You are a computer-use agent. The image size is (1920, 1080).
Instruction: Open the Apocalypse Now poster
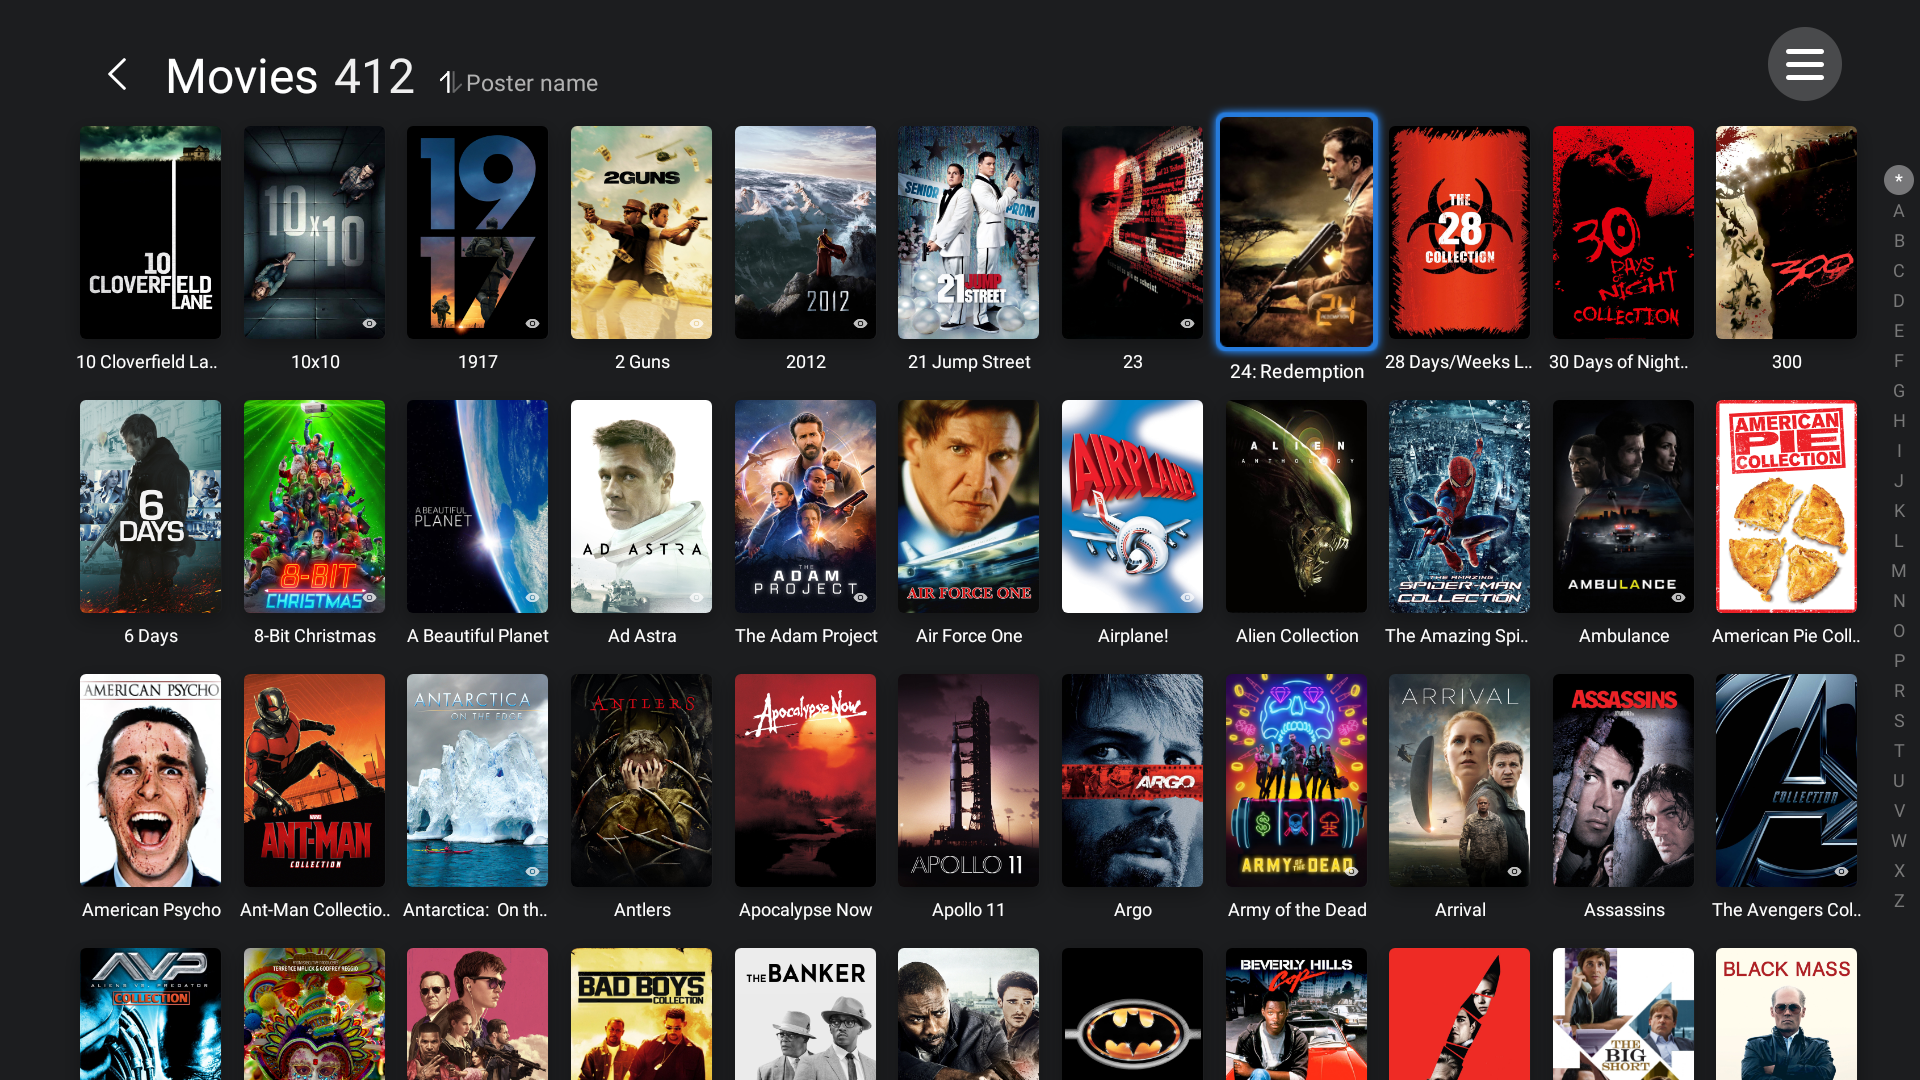click(x=805, y=780)
